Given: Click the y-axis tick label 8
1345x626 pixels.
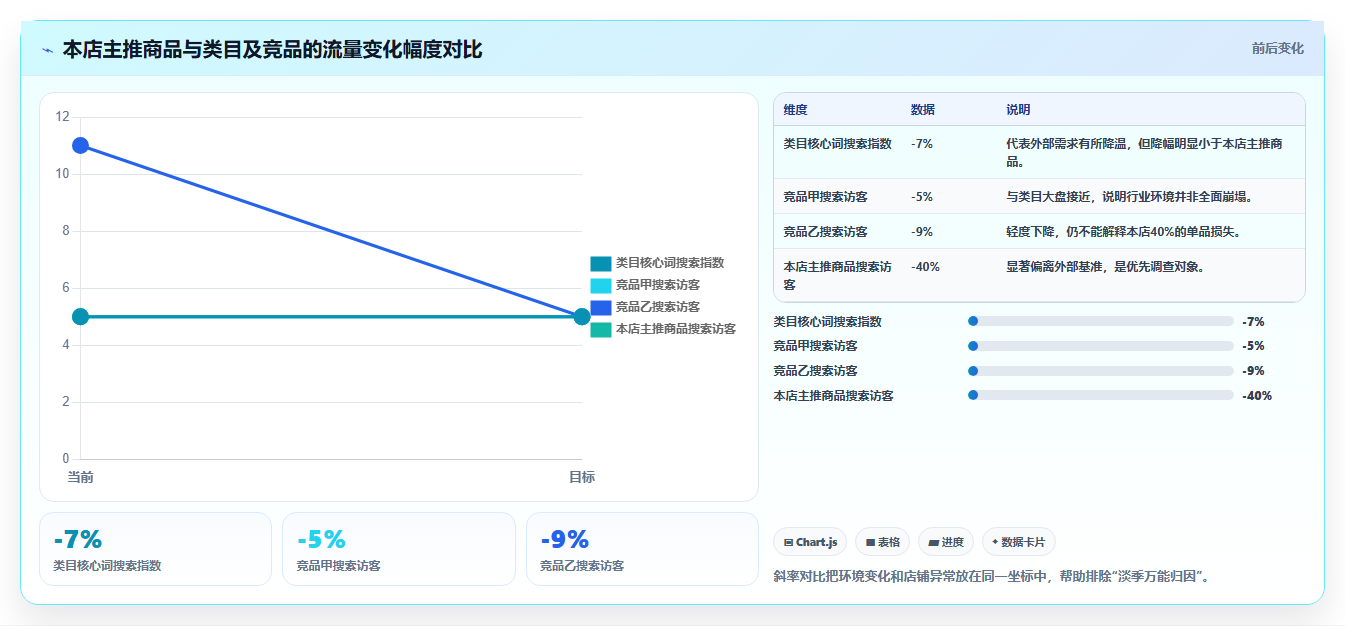Looking at the screenshot, I should pyautogui.click(x=66, y=231).
